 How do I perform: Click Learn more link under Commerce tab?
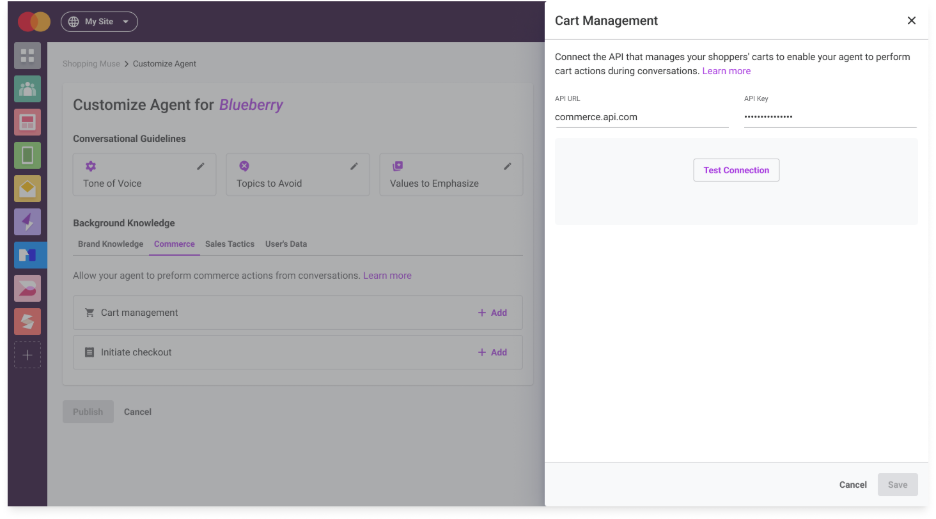pyautogui.click(x=387, y=275)
